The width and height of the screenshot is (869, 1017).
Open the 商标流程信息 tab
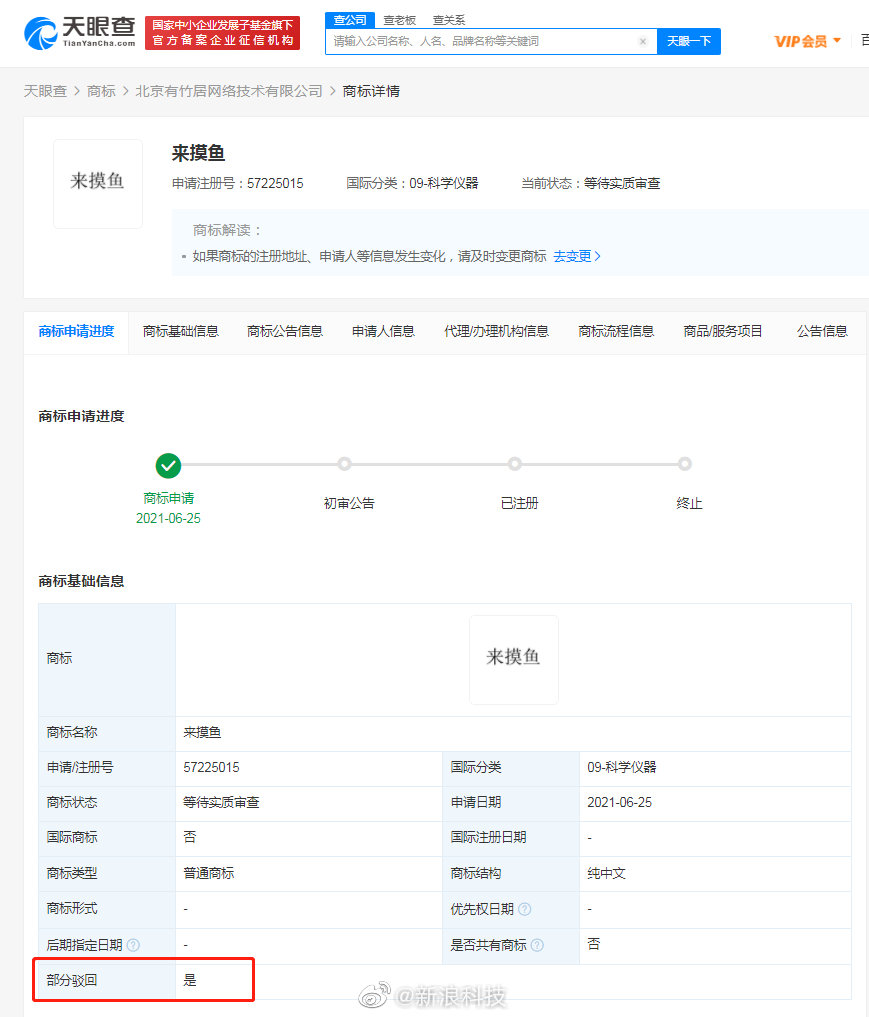click(x=616, y=331)
